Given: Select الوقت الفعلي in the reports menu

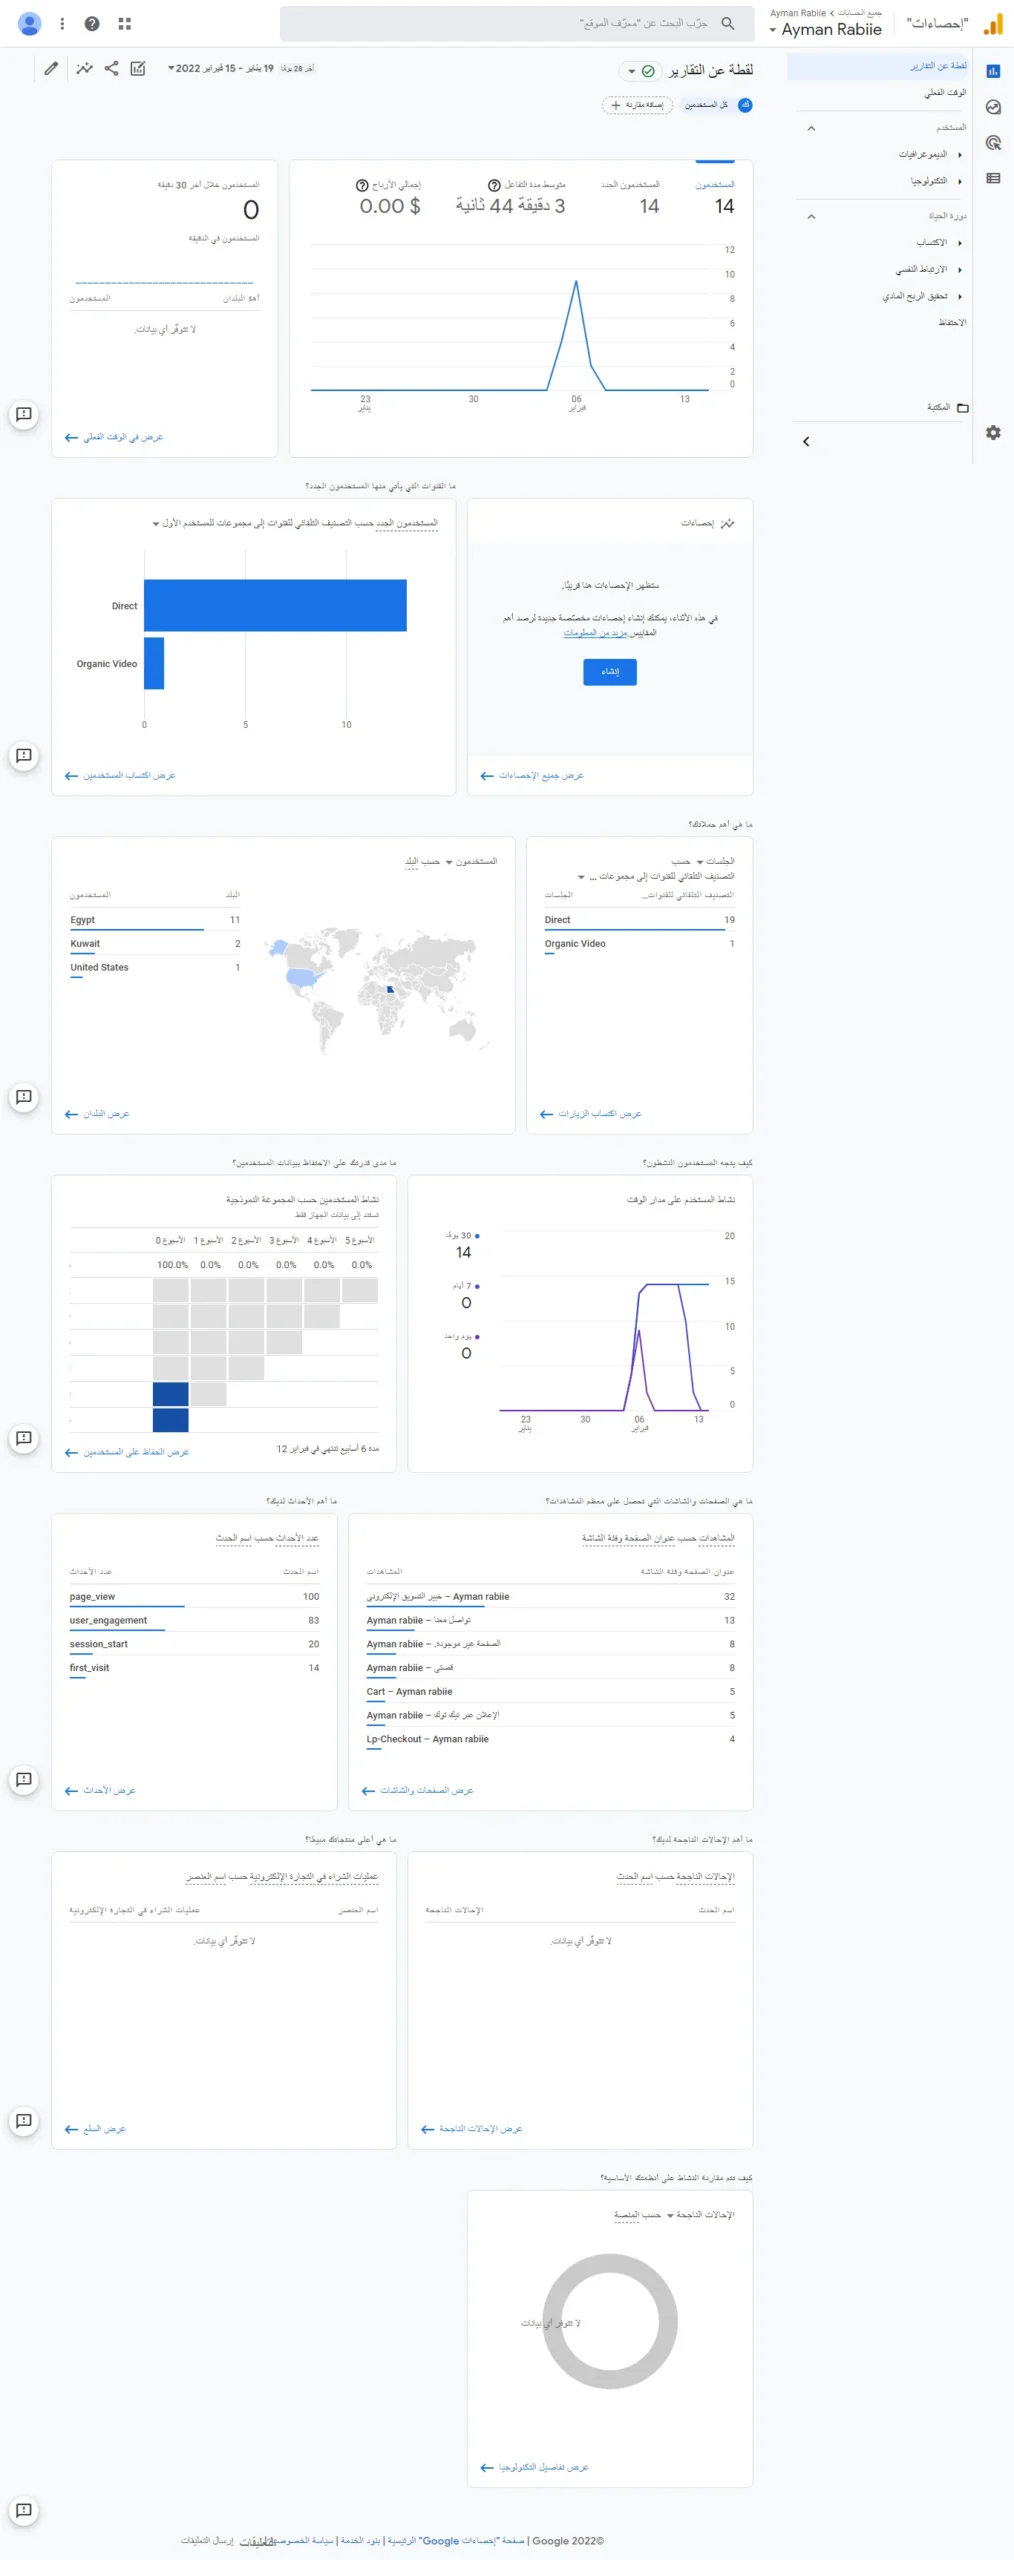Looking at the screenshot, I should (944, 93).
